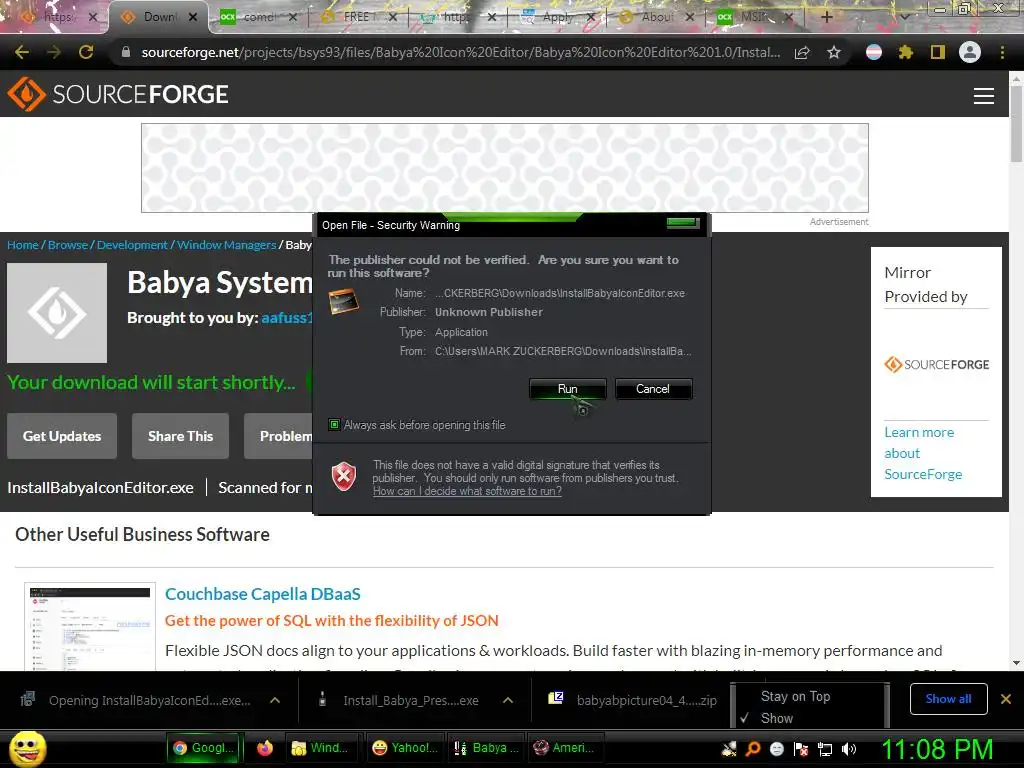
Task: Open the Yahoo taskbar window
Action: (x=405, y=748)
